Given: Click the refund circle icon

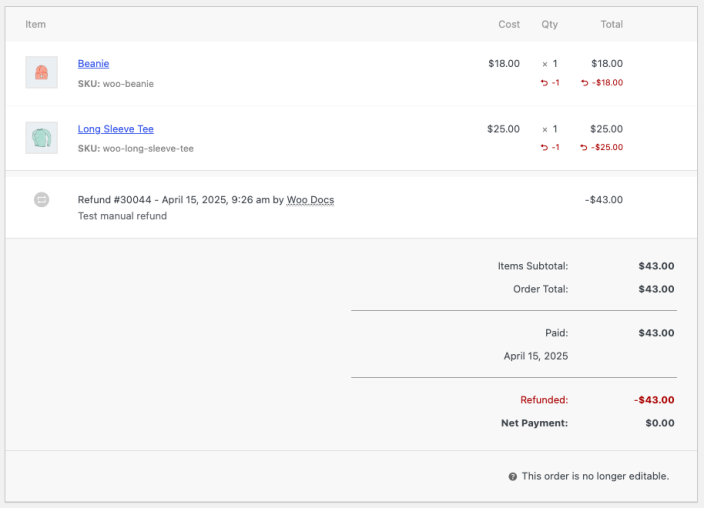Looking at the screenshot, I should [x=41, y=200].
